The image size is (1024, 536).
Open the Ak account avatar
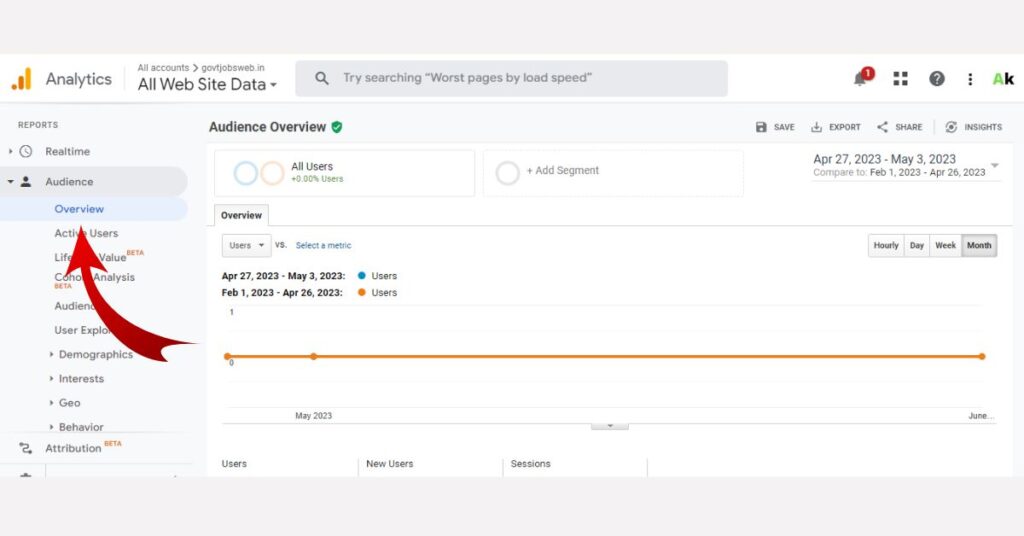tap(1003, 79)
